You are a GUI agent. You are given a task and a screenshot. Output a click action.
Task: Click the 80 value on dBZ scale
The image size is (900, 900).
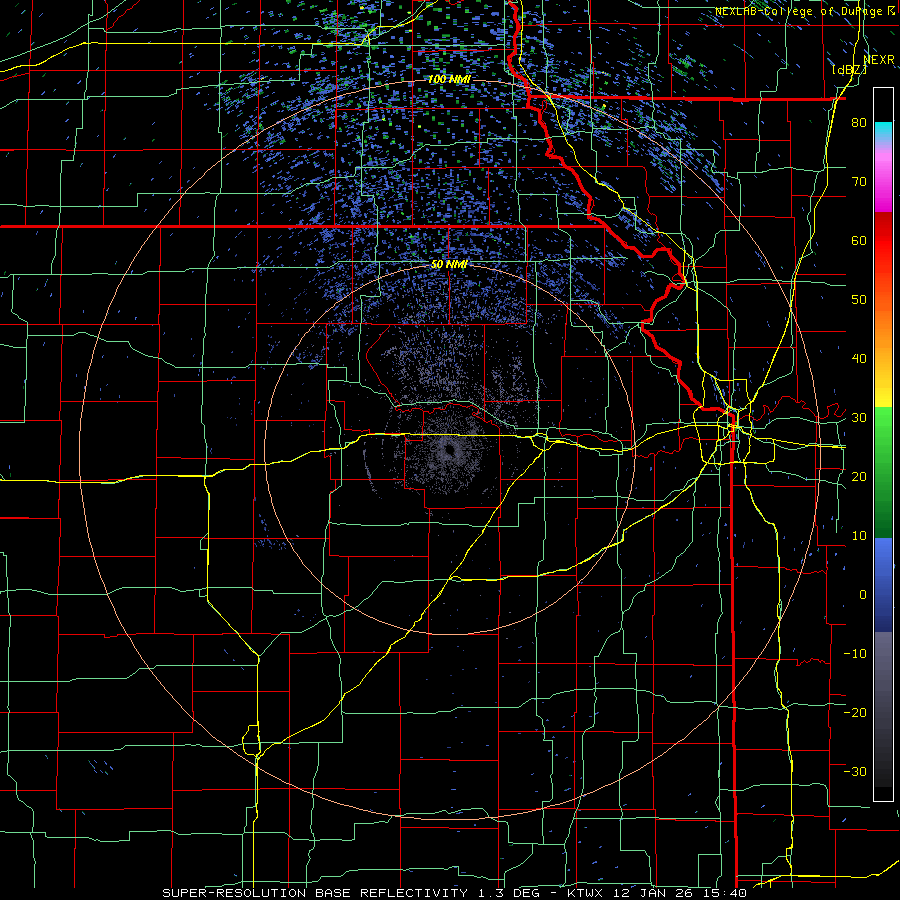[x=859, y=123]
